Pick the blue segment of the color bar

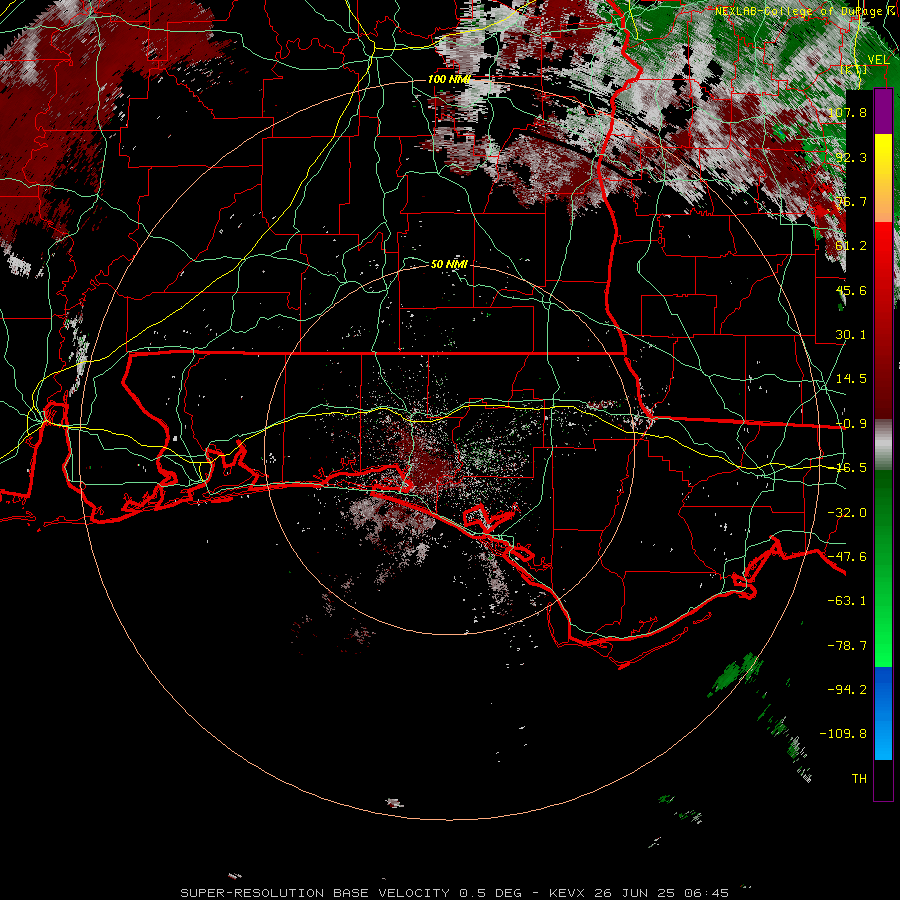coord(883,689)
